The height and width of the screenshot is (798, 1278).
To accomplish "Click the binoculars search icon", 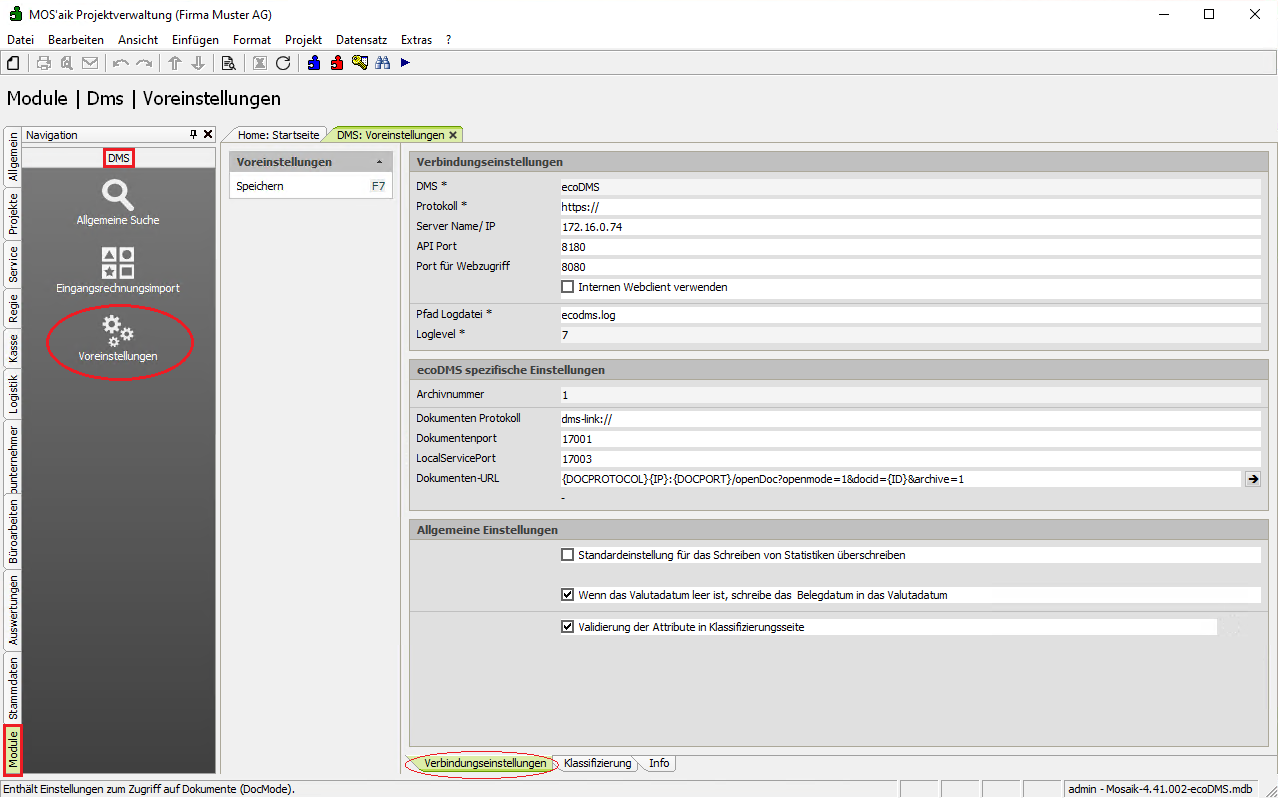I will coord(383,63).
